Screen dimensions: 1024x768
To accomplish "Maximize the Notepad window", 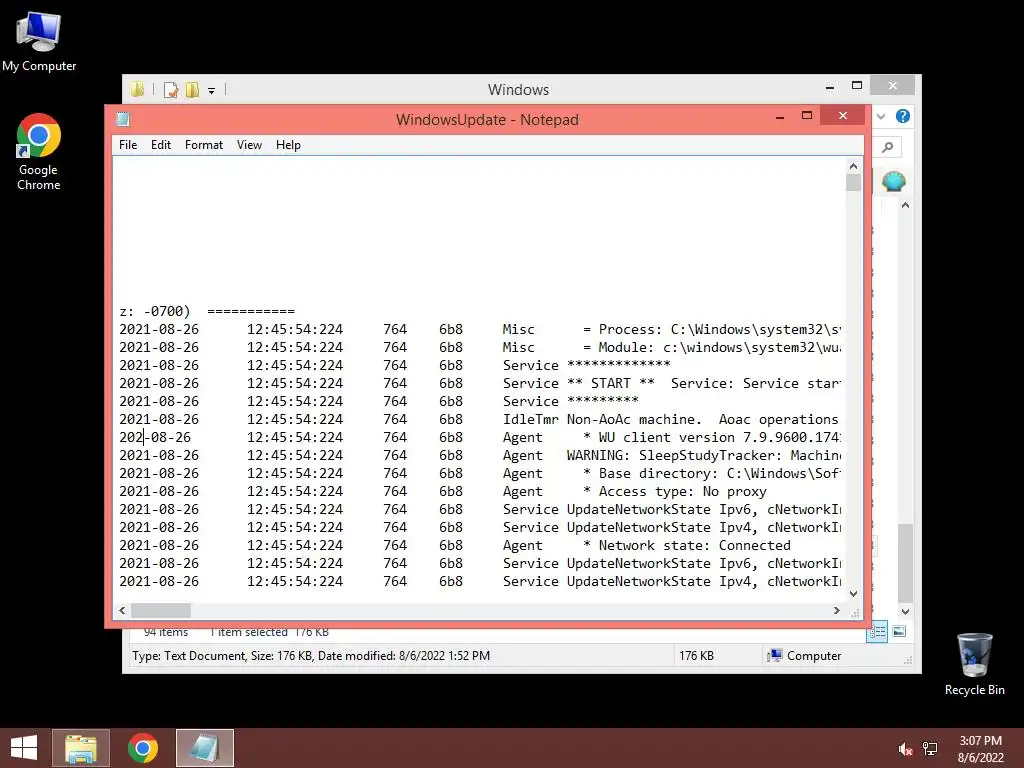I will pyautogui.click(x=807, y=116).
